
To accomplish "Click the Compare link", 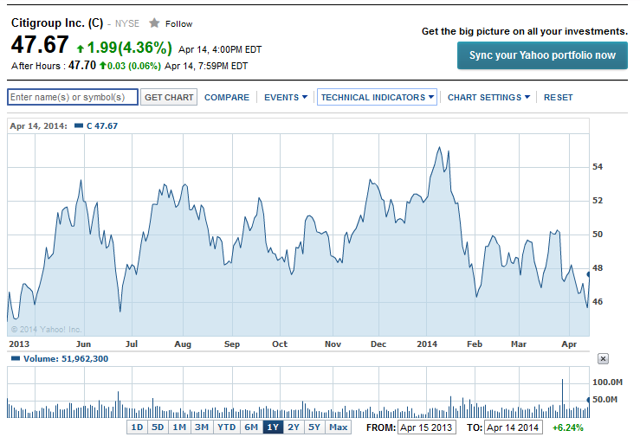I will tap(227, 97).
